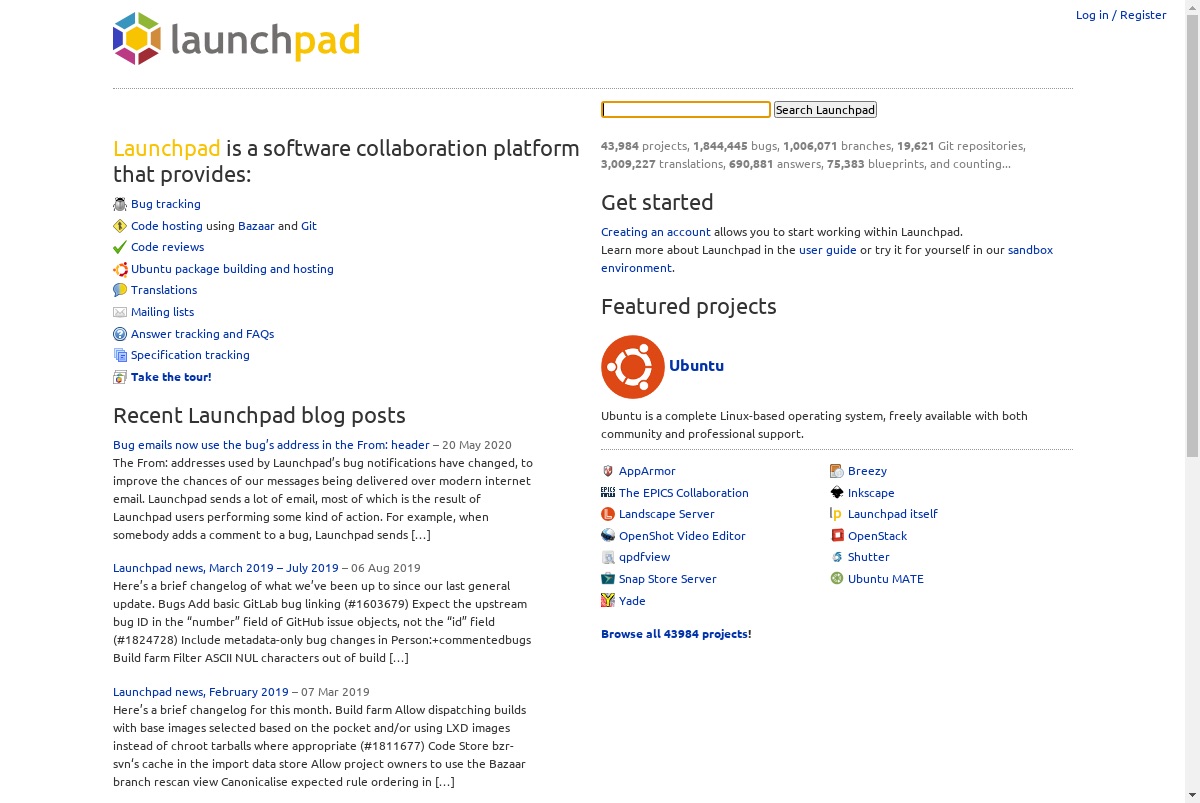1200x803 pixels.
Task: Open the Code hosting link
Action: (x=167, y=226)
